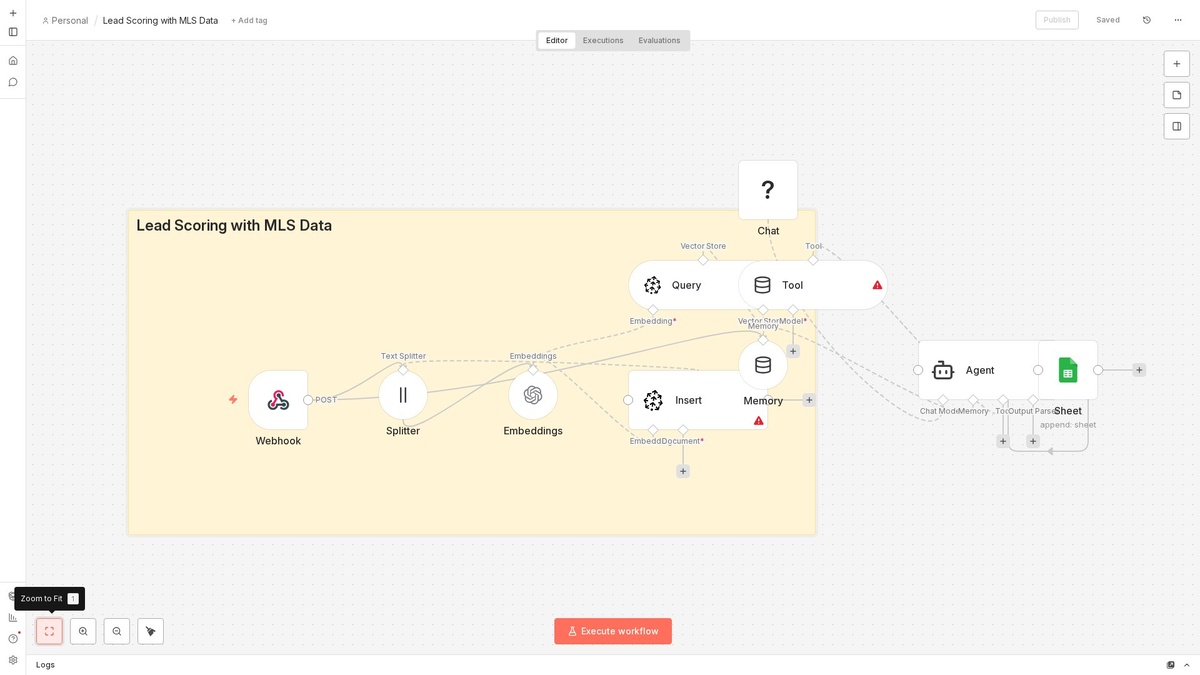
Task: Open the Tool node
Action: tap(812, 285)
